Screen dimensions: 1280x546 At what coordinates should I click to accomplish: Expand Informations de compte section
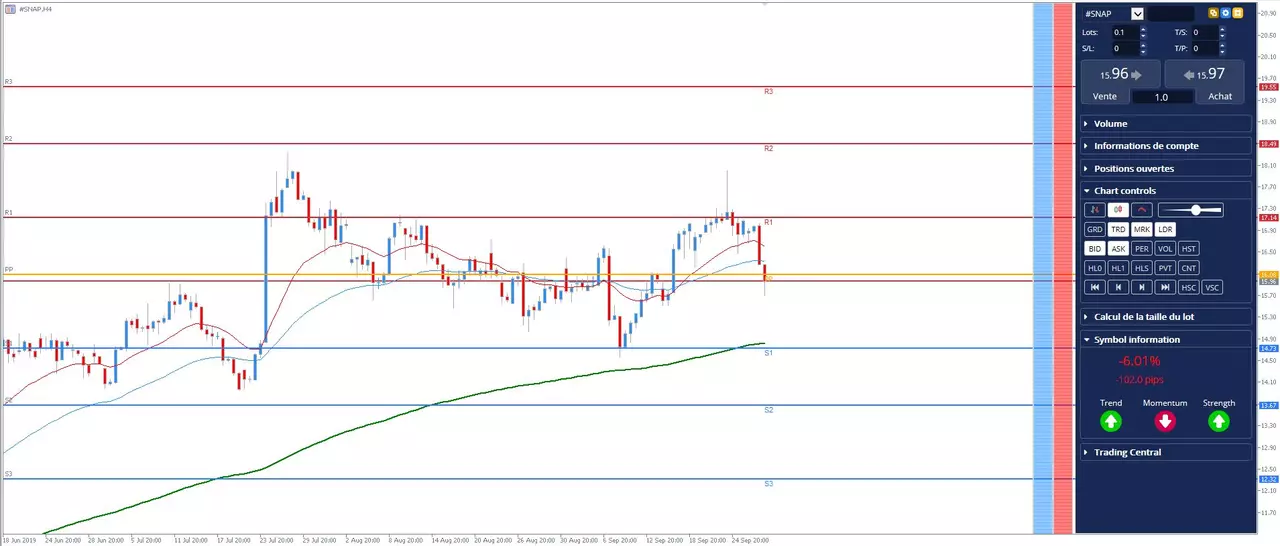1166,146
